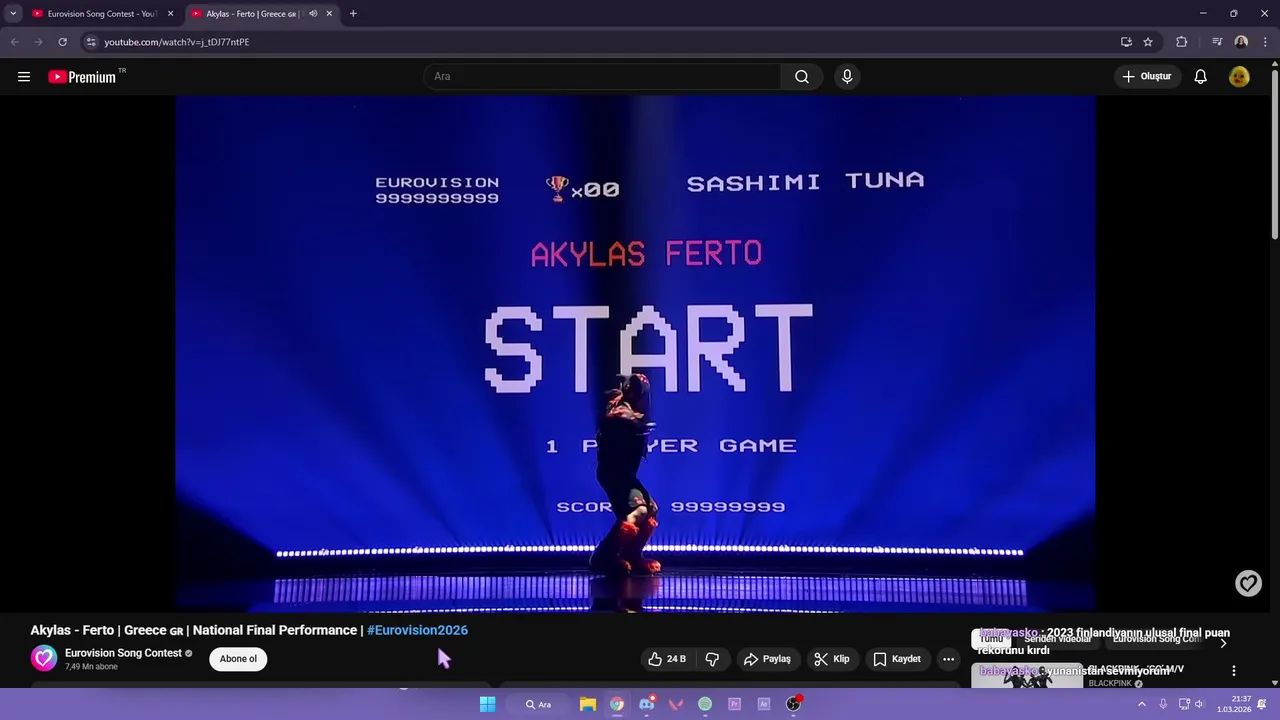The image size is (1280, 720).
Task: Share the video via Paylaş
Action: [x=767, y=659]
